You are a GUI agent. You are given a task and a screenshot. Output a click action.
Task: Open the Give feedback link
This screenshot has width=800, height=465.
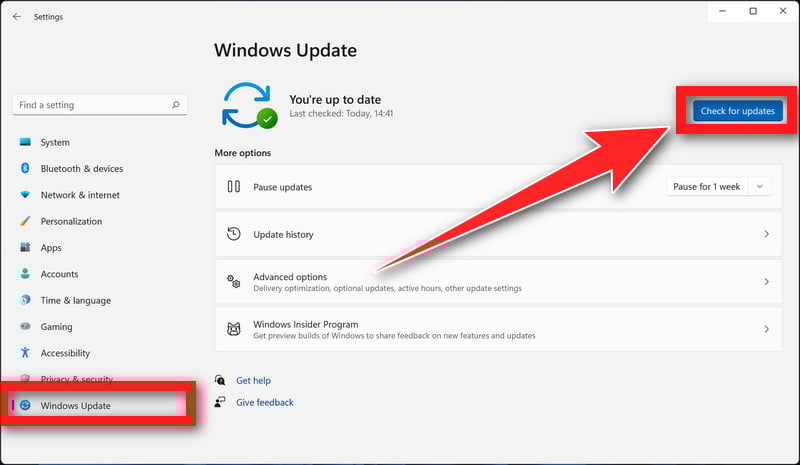click(264, 402)
